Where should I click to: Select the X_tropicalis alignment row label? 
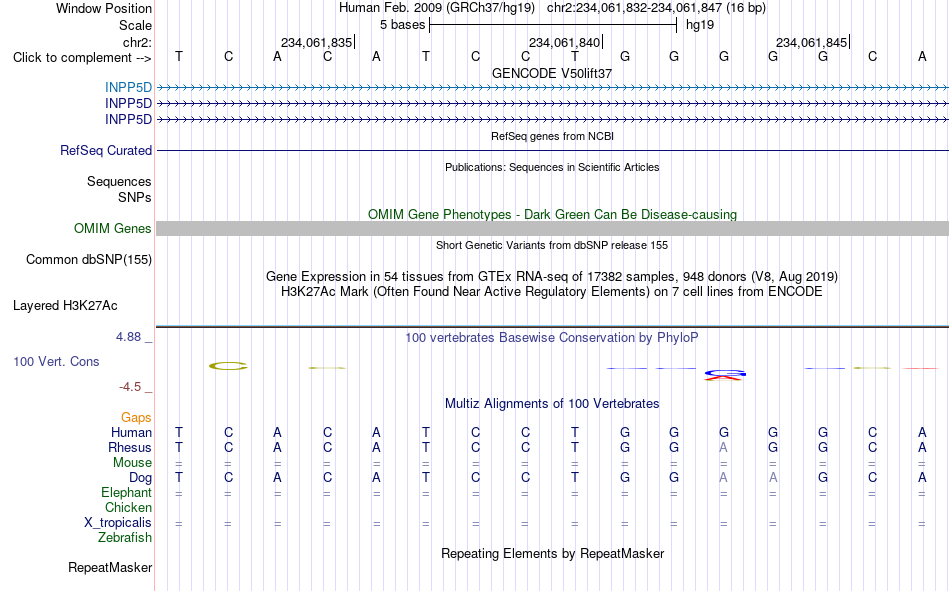[x=118, y=523]
